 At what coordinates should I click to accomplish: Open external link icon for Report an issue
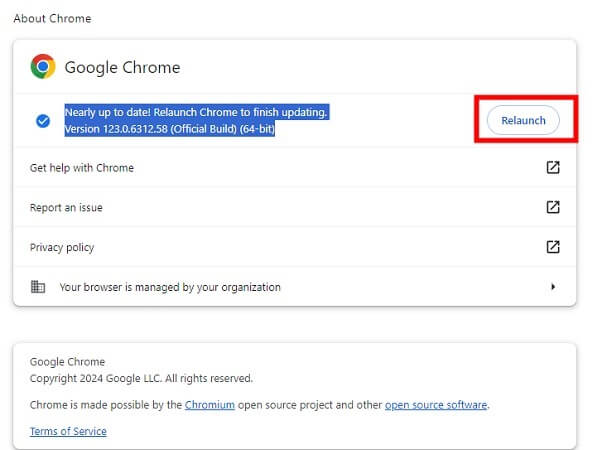point(552,207)
